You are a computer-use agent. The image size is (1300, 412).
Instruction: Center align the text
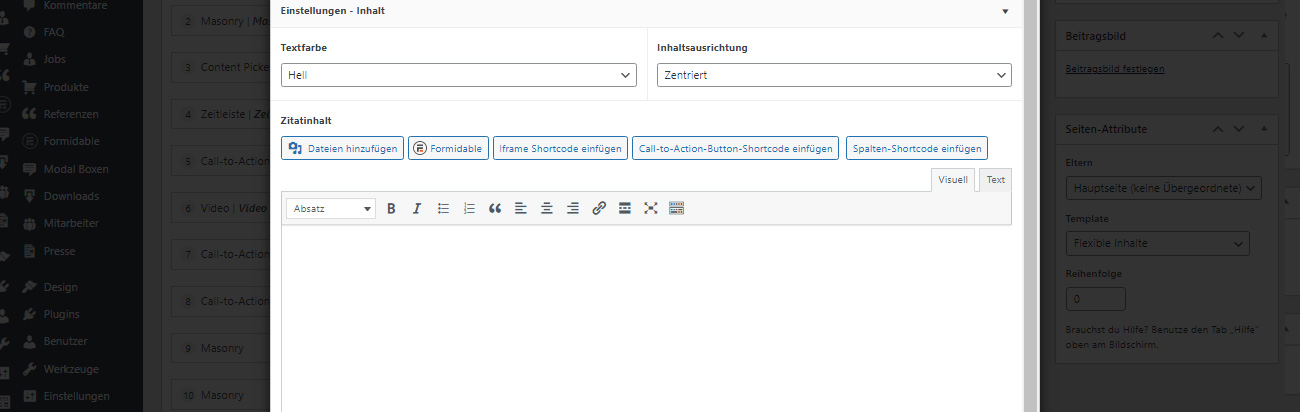[x=547, y=208]
